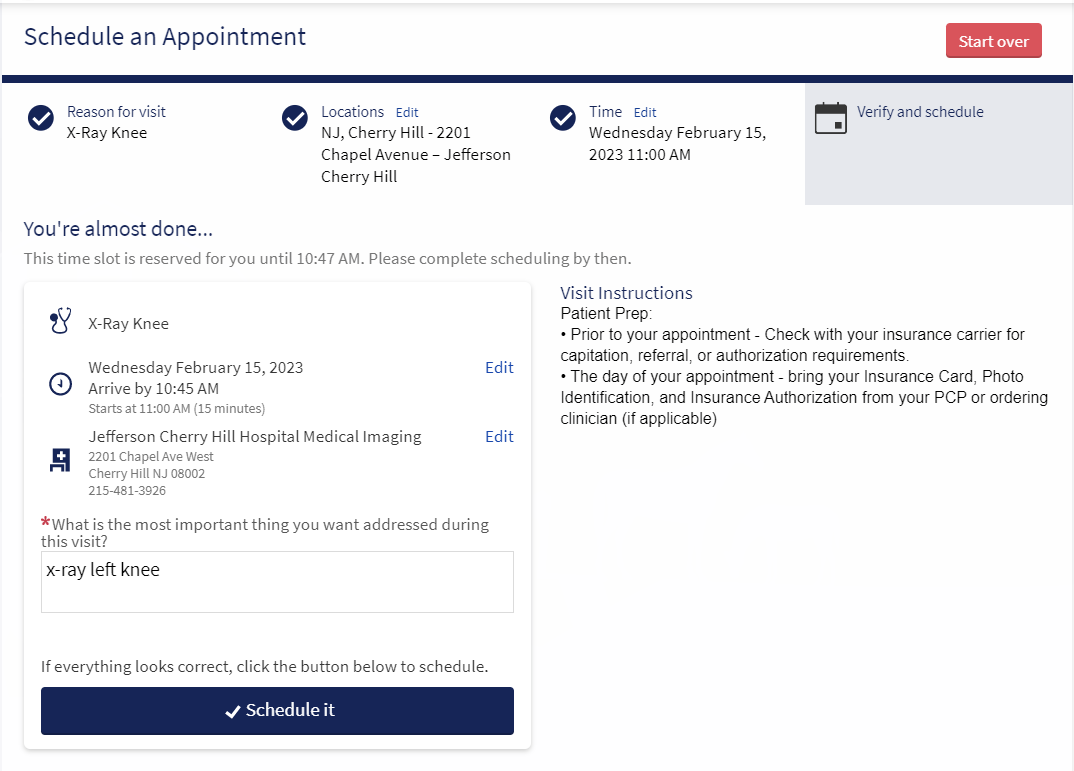The image size is (1074, 771).
Task: Click the clock icon beside appointment date
Action: (x=60, y=384)
